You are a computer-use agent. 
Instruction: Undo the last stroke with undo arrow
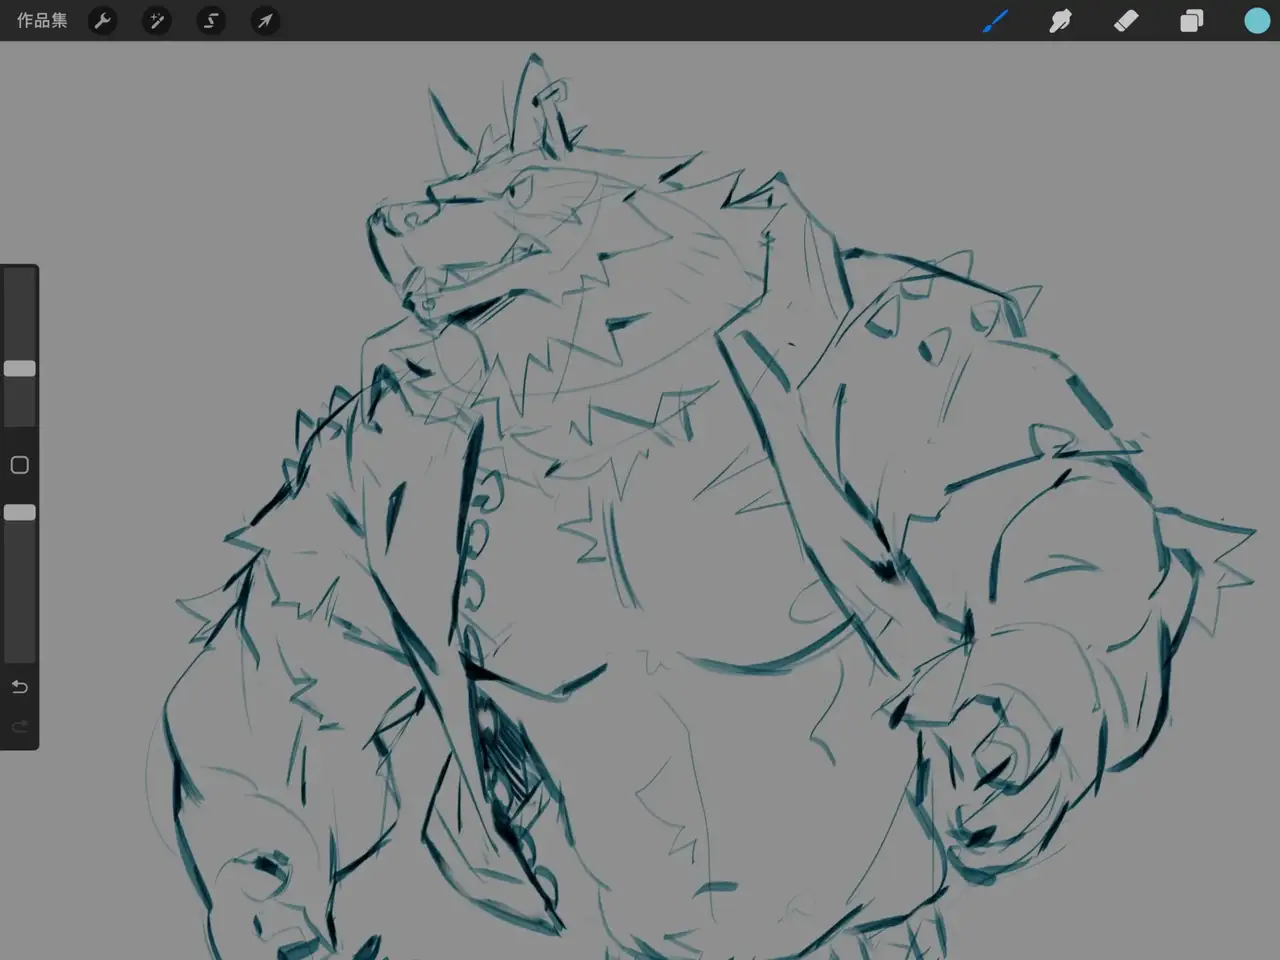(19, 687)
